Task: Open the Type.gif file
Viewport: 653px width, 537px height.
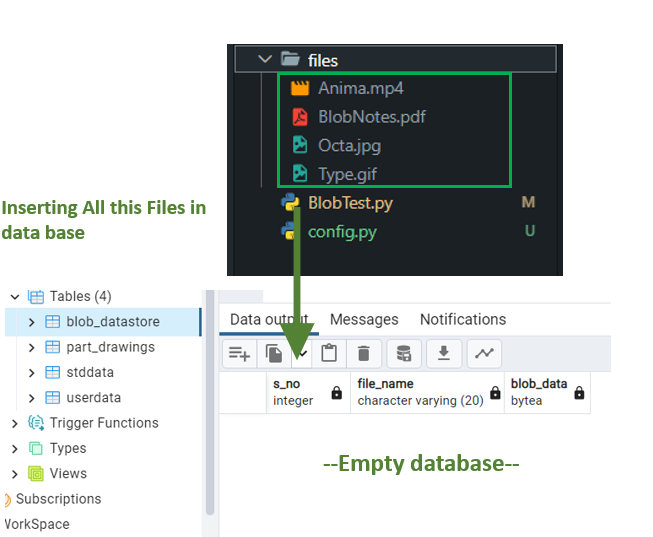Action: click(x=348, y=174)
